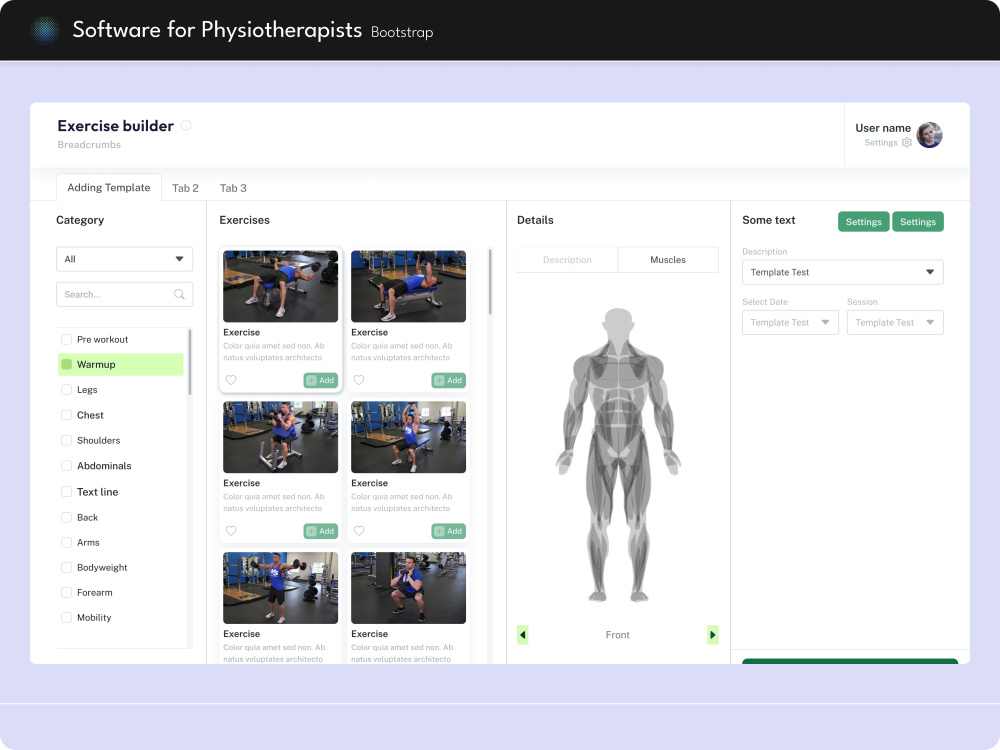
Task: Open the Session dropdown
Action: (x=895, y=323)
